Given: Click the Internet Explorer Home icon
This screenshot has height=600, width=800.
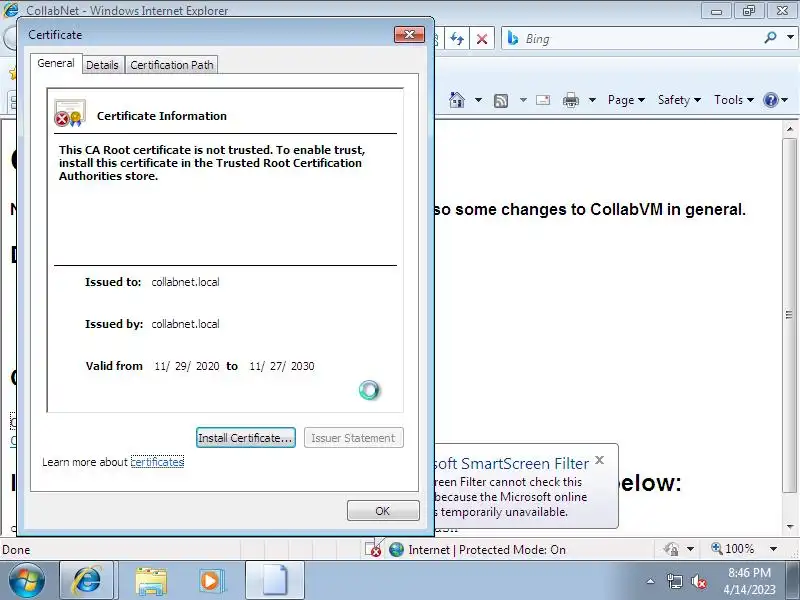Looking at the screenshot, I should [x=457, y=100].
